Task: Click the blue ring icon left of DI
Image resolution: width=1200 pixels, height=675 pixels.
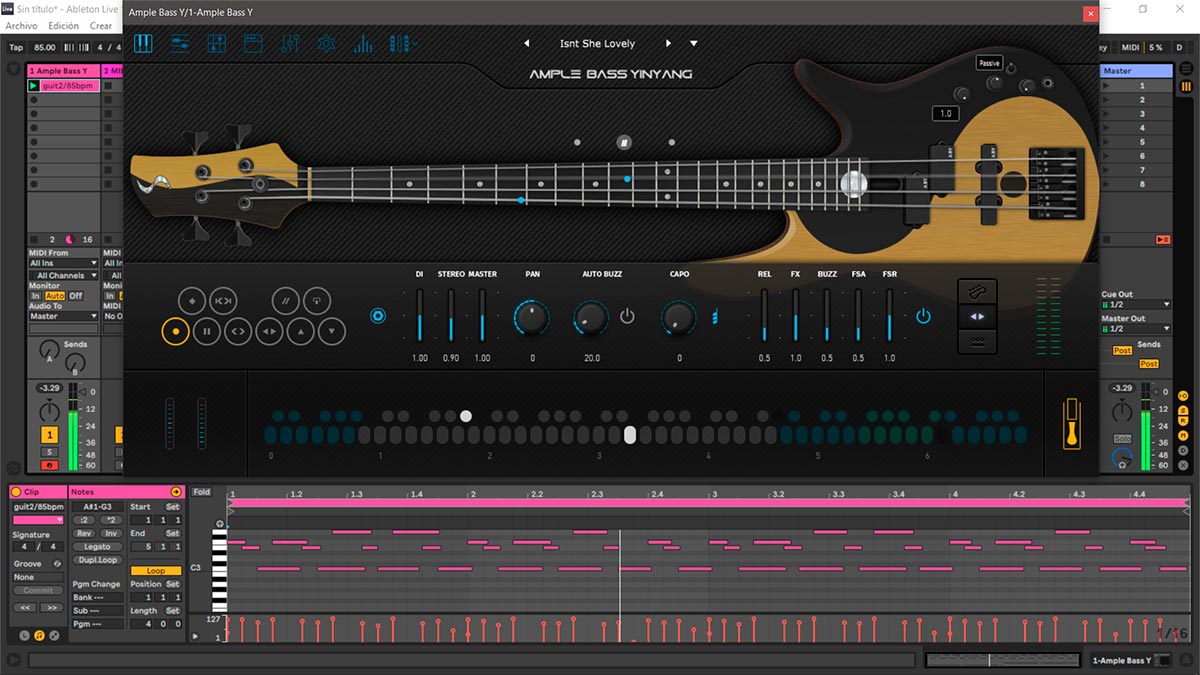Action: point(378,316)
